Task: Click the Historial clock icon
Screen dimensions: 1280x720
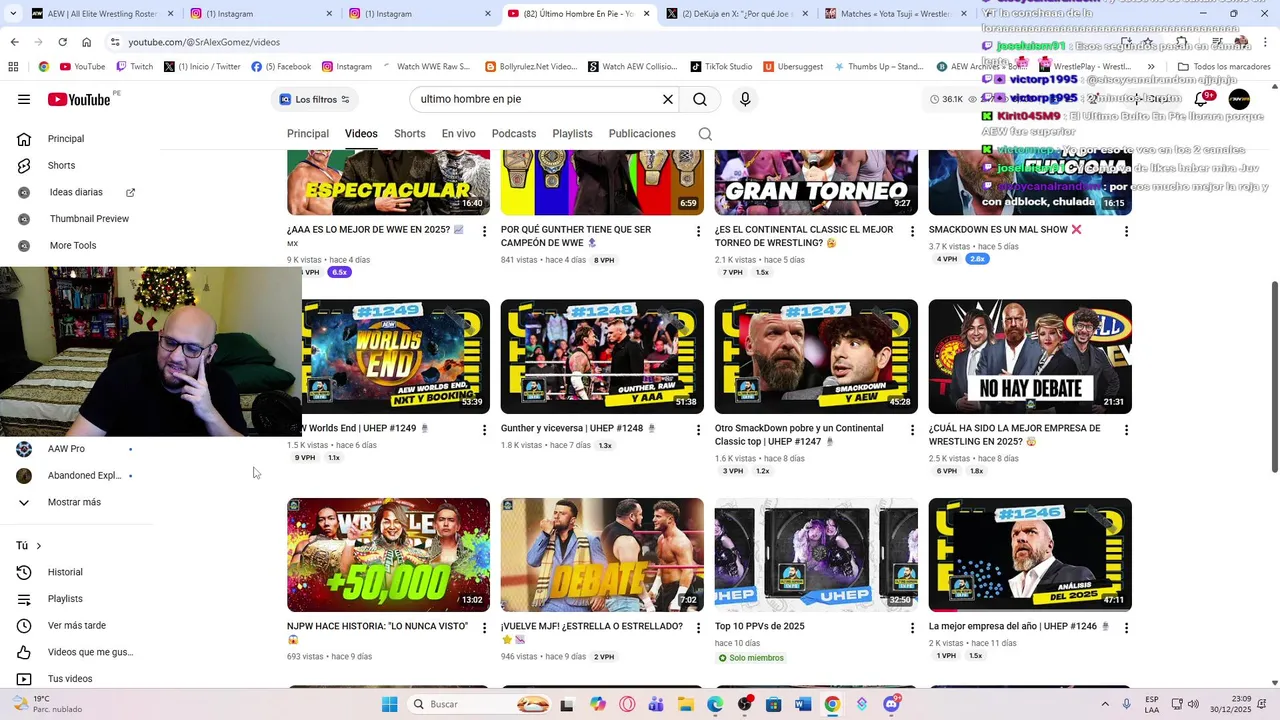Action: [x=24, y=572]
